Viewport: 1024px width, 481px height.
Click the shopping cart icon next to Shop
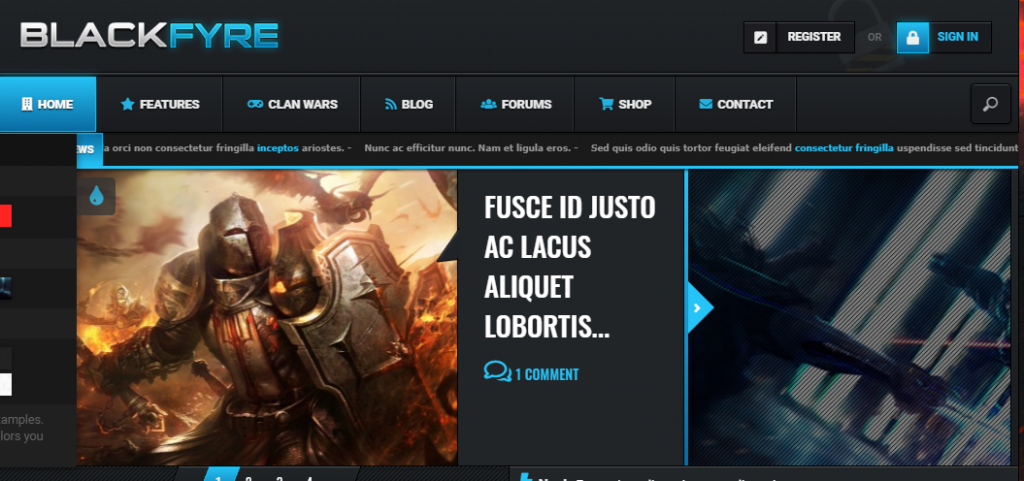pyautogui.click(x=606, y=104)
